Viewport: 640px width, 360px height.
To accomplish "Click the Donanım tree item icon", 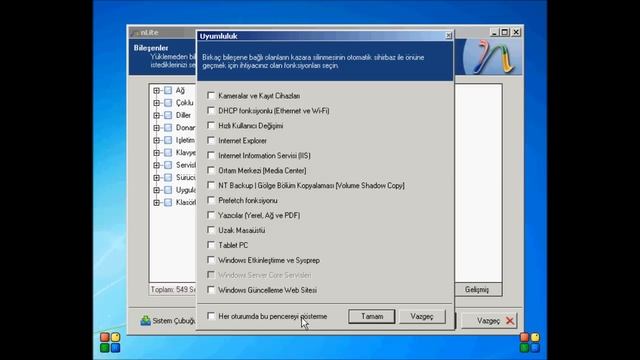I will click(168, 128).
